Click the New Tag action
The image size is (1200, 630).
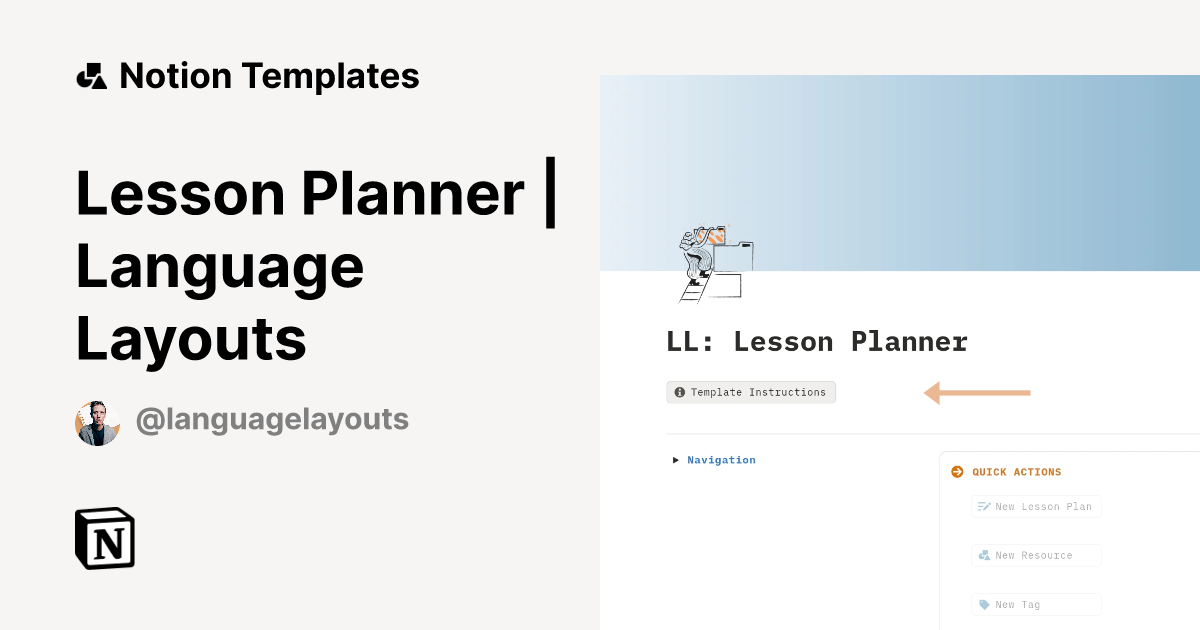pyautogui.click(x=1036, y=604)
